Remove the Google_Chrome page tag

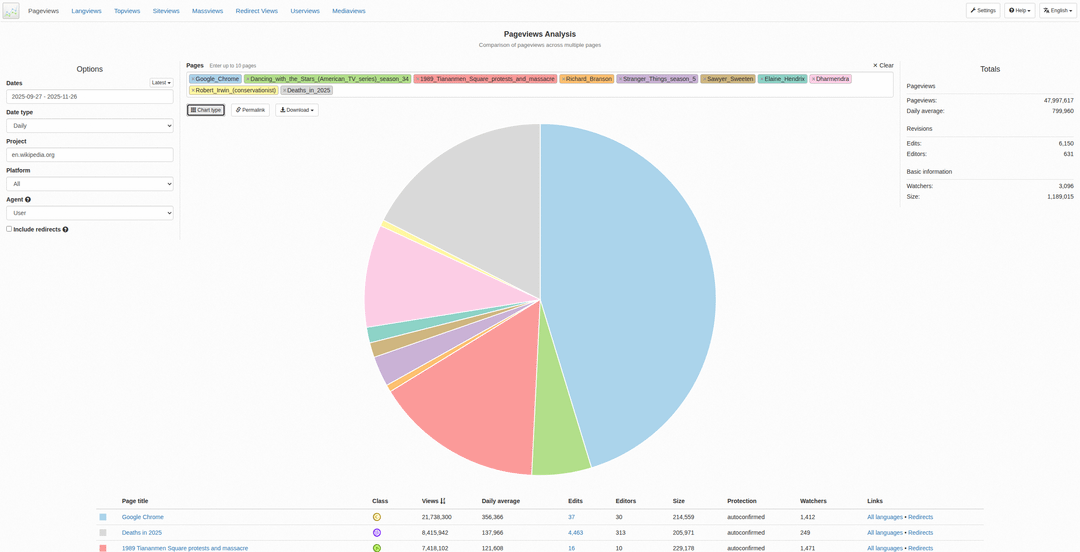point(193,79)
